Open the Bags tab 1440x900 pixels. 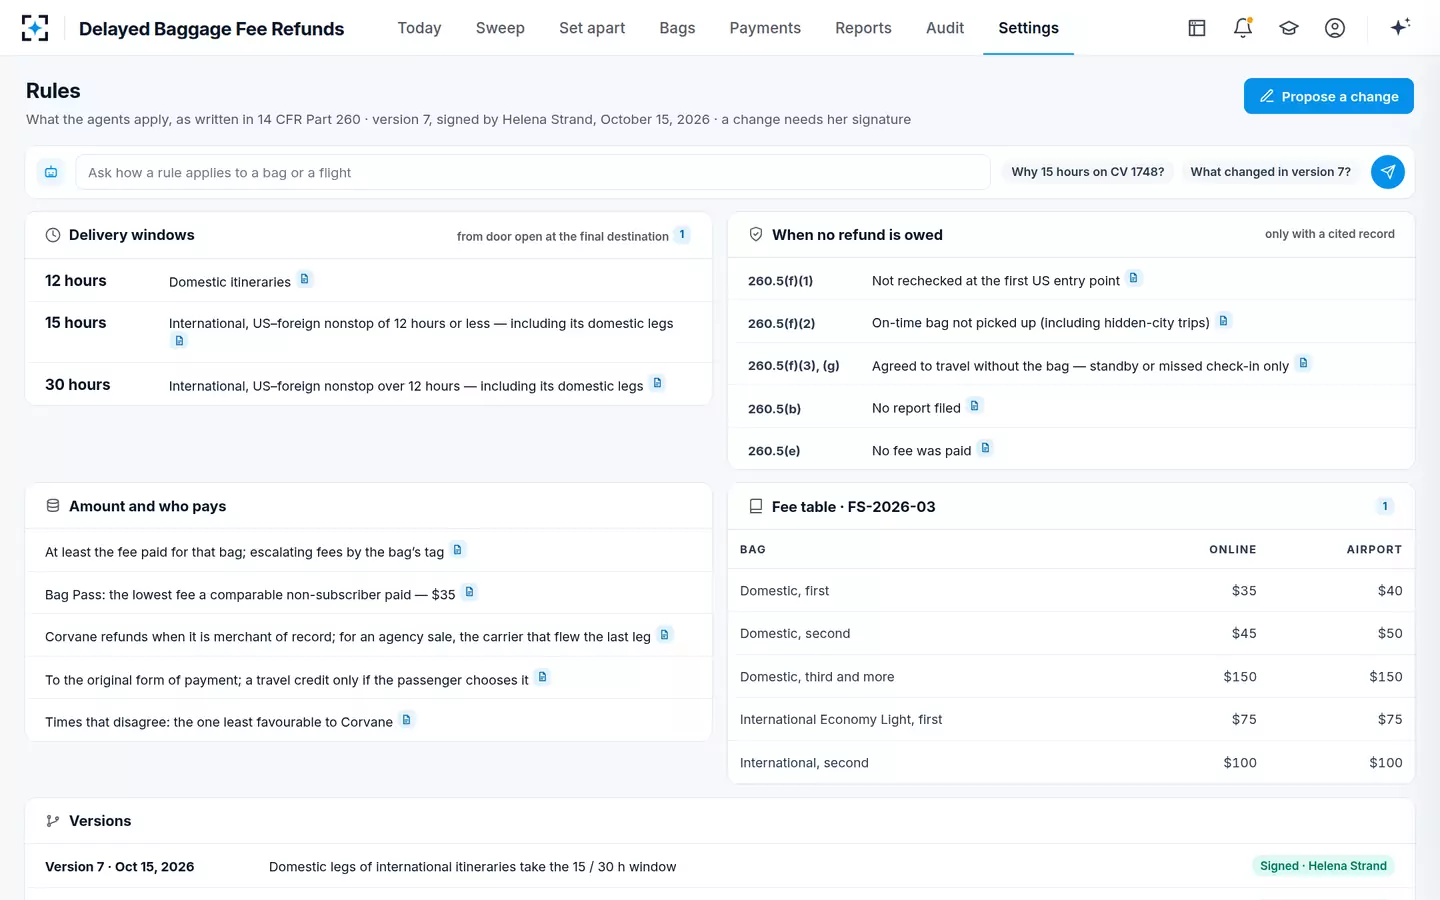pos(677,28)
